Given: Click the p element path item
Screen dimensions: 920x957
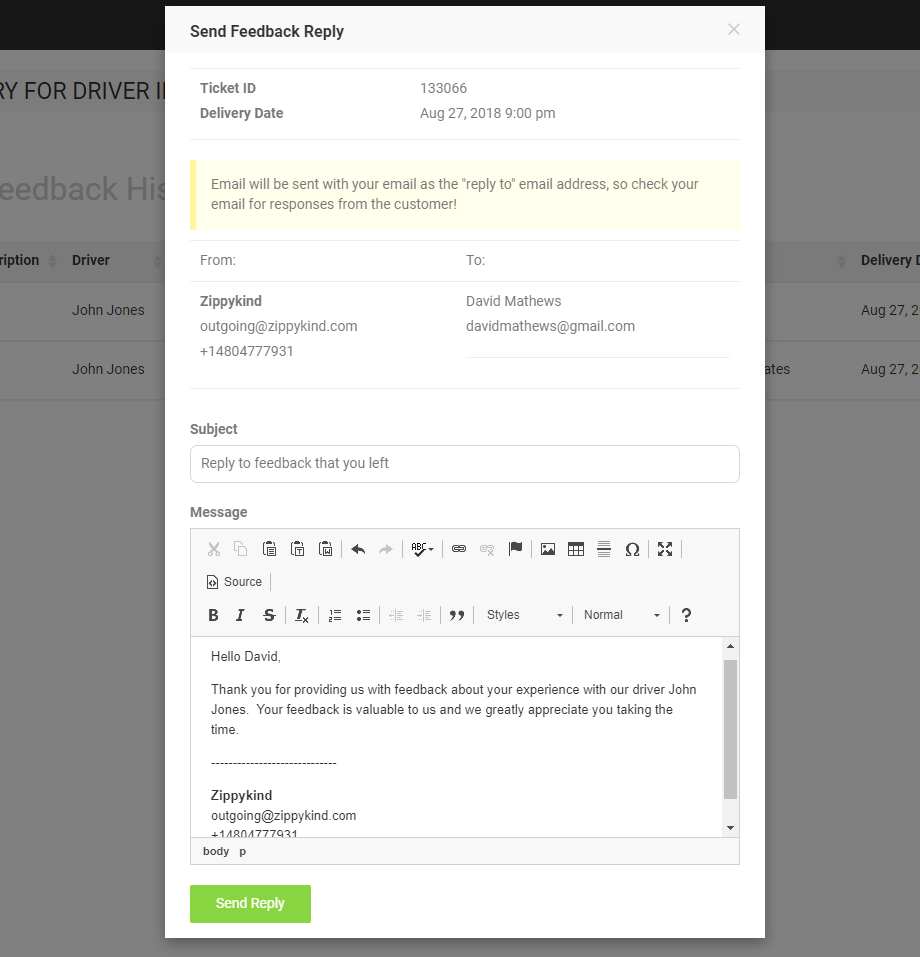Looking at the screenshot, I should tap(242, 851).
